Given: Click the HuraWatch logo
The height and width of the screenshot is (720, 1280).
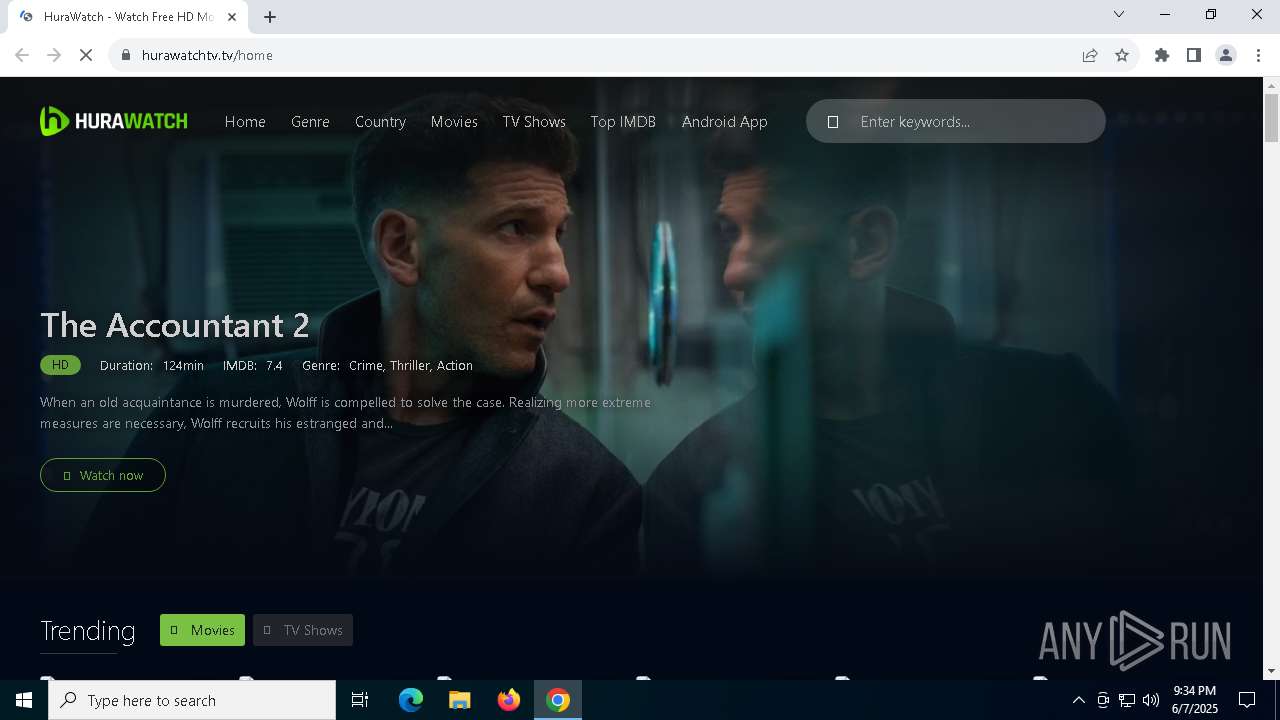Looking at the screenshot, I should coord(113,121).
